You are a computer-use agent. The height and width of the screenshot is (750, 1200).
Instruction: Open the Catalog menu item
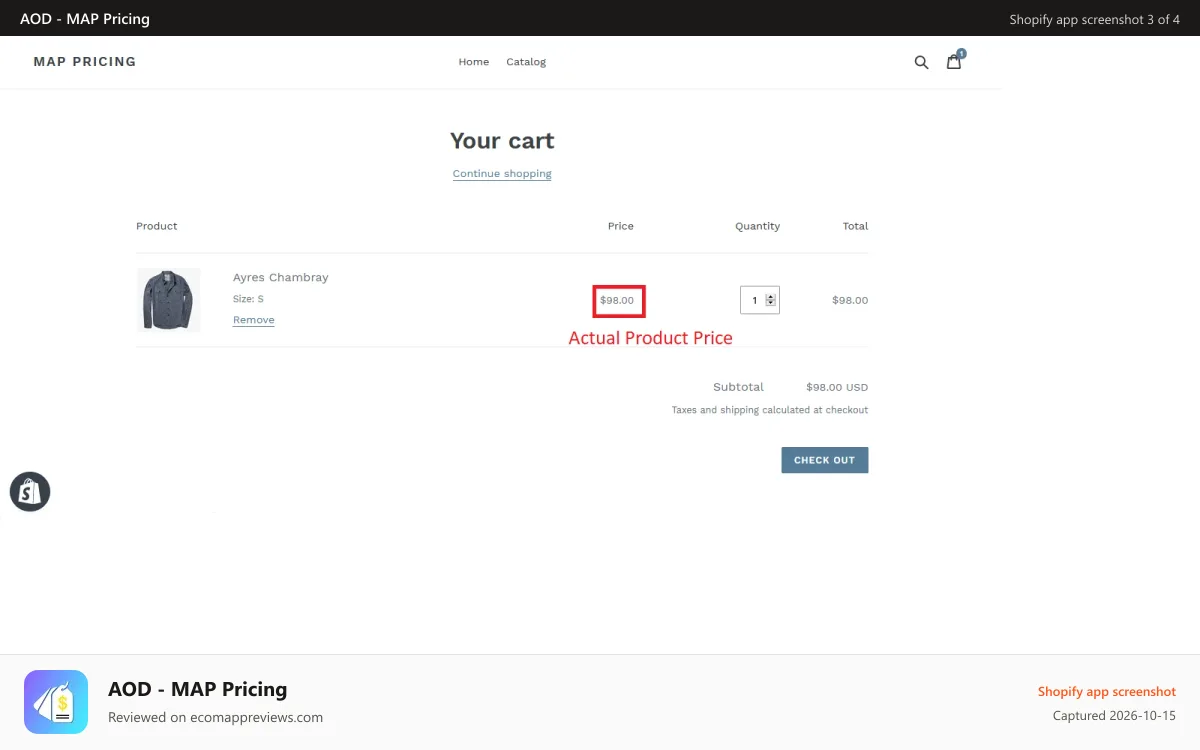[x=526, y=62]
